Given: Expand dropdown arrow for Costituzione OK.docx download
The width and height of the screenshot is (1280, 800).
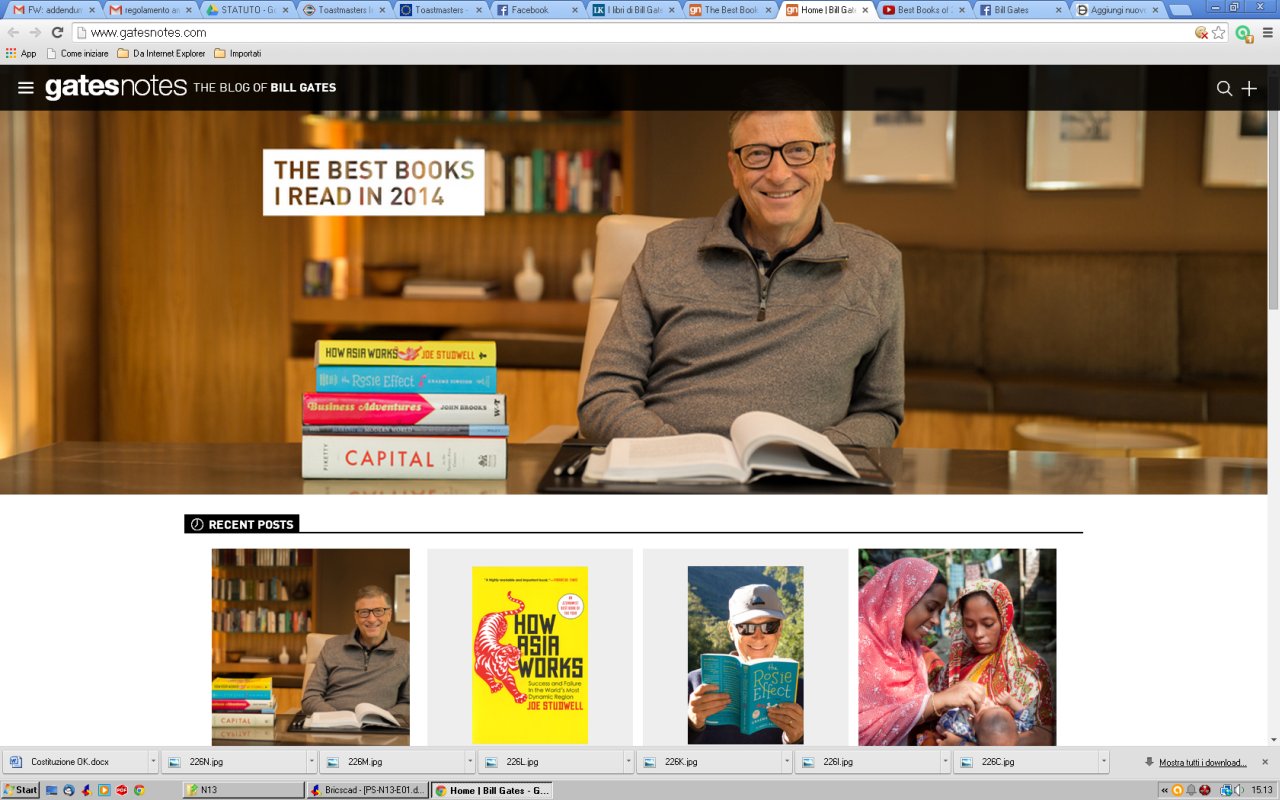Looking at the screenshot, I should pyautogui.click(x=153, y=762).
